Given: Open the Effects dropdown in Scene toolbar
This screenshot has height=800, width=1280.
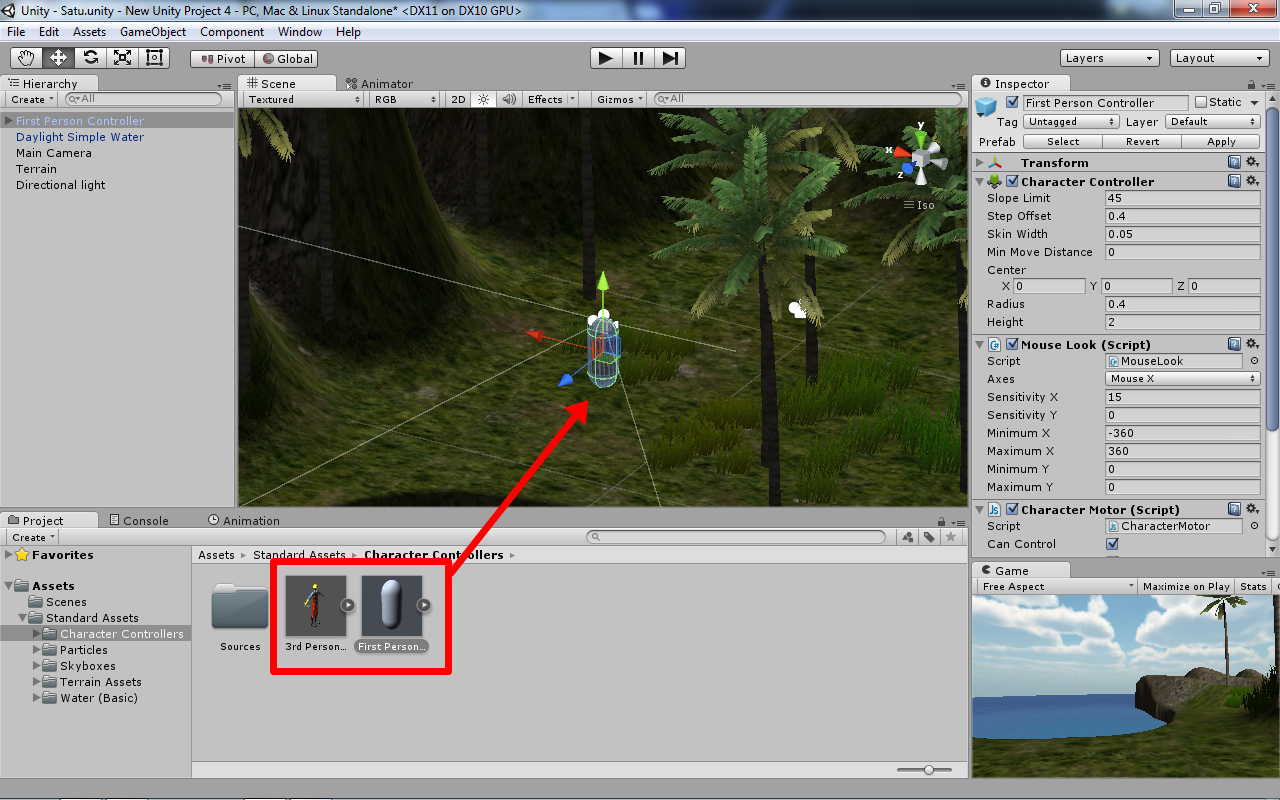Looking at the screenshot, I should [552, 99].
